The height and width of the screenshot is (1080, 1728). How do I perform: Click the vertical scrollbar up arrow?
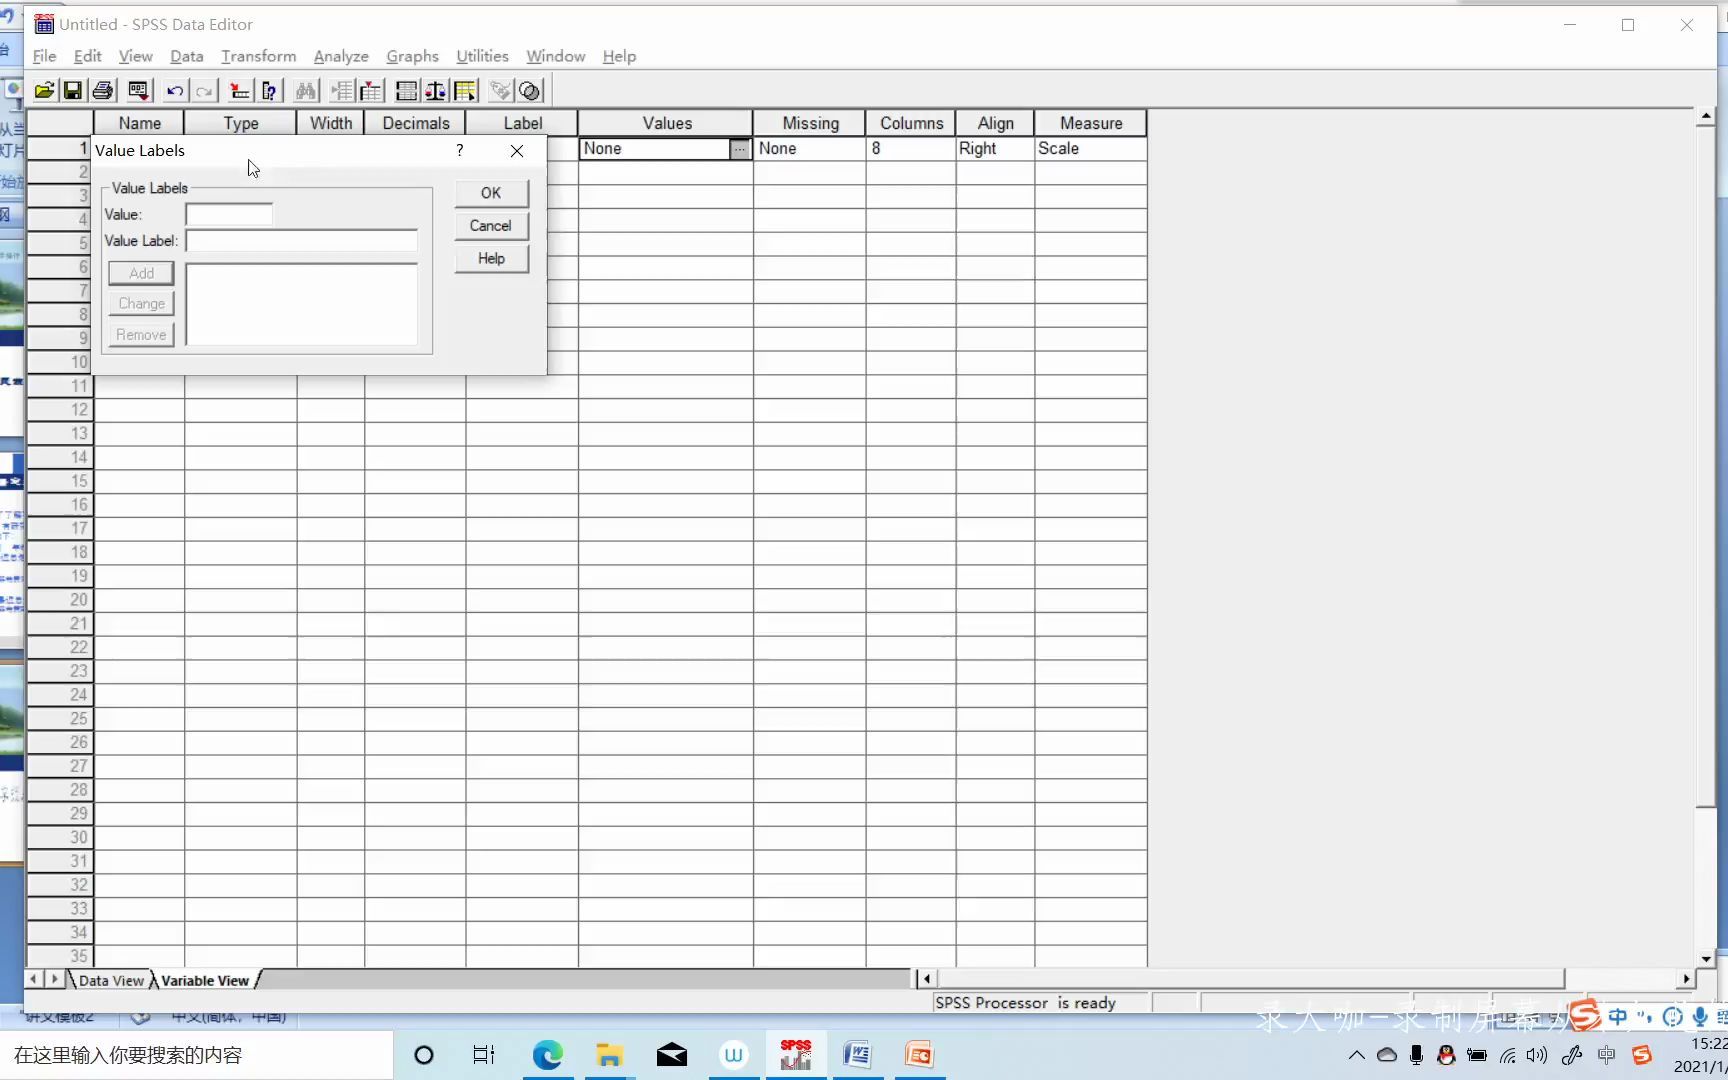[1706, 117]
